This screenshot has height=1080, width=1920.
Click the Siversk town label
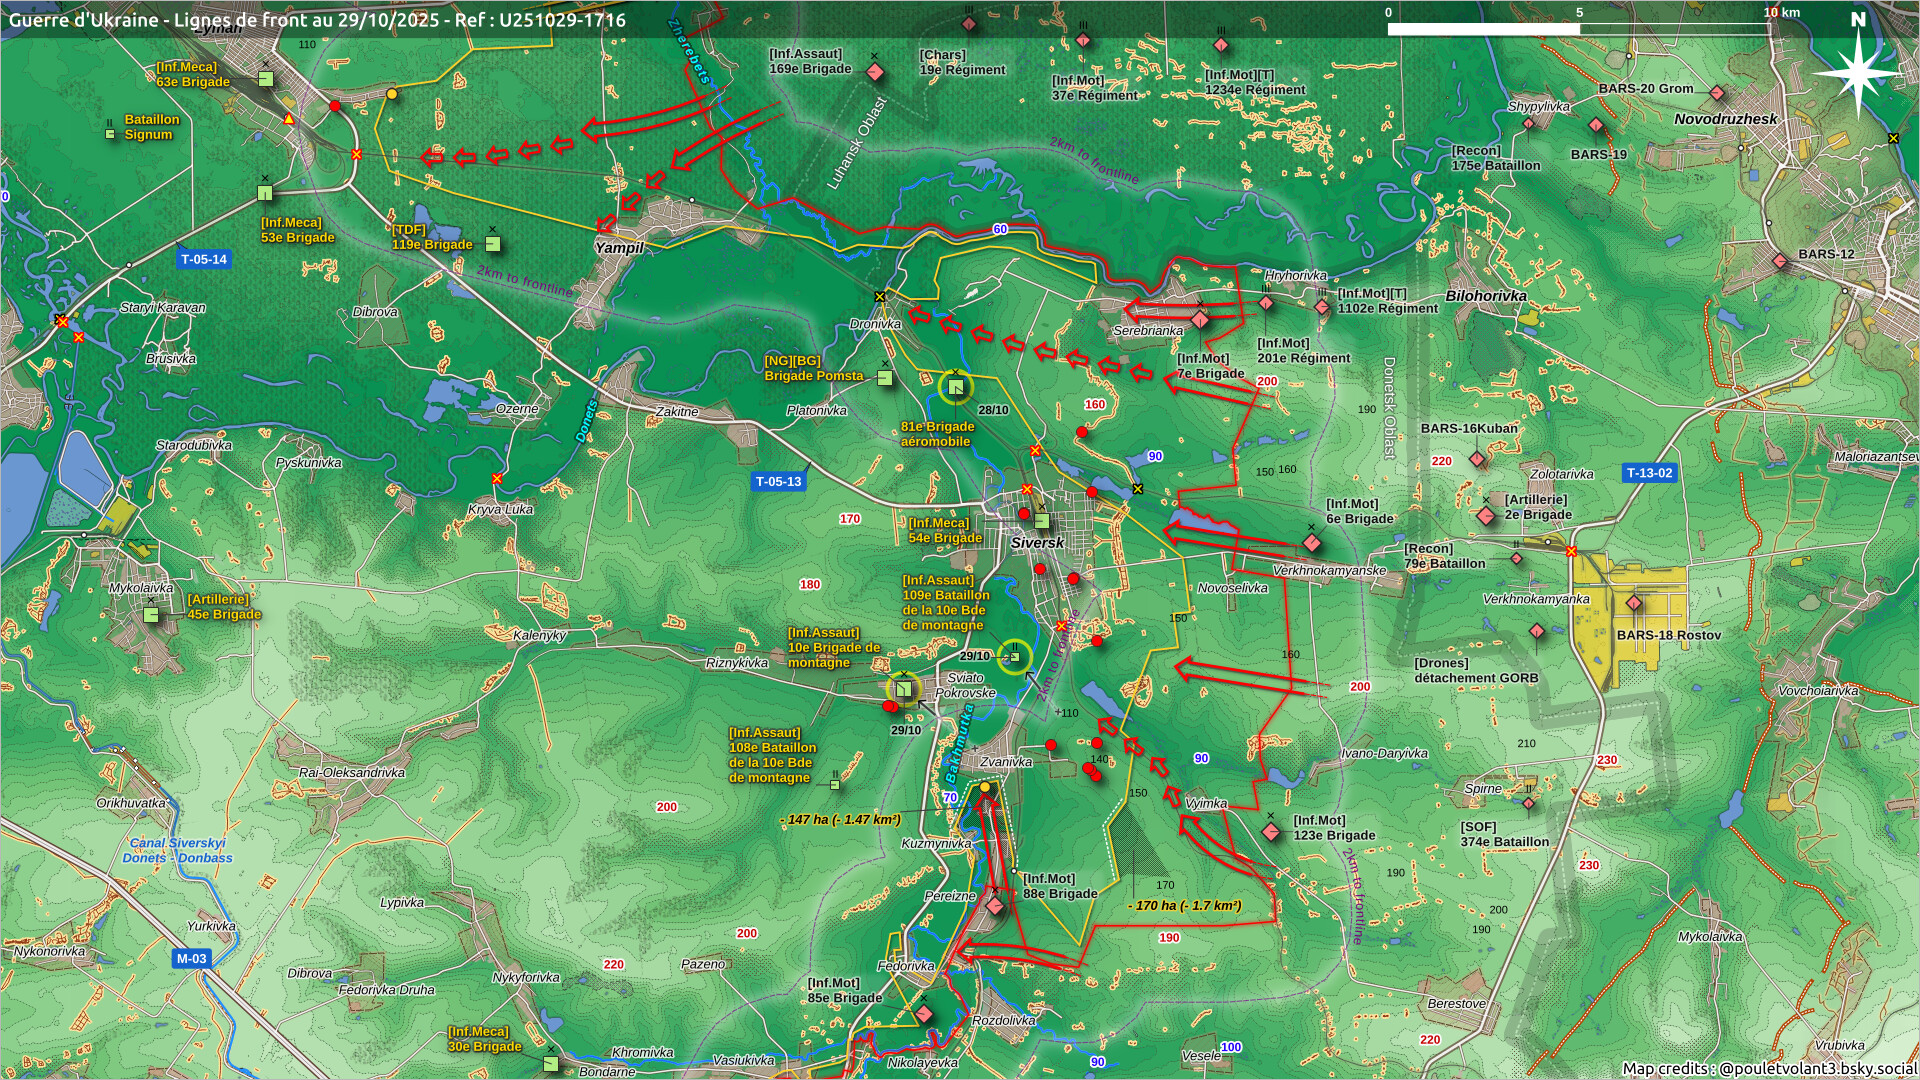click(1037, 543)
